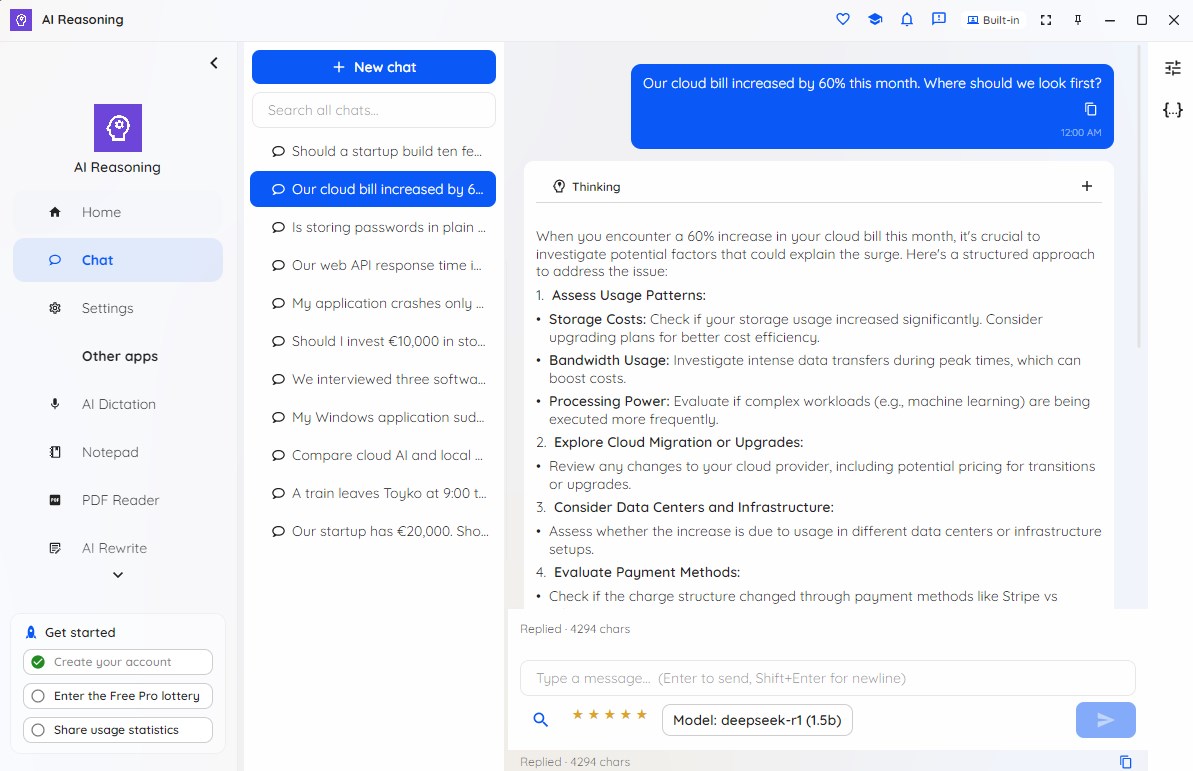Screen dimensions: 1193x771
Task: Select the AI Dictation app in sidebar
Action: (118, 404)
